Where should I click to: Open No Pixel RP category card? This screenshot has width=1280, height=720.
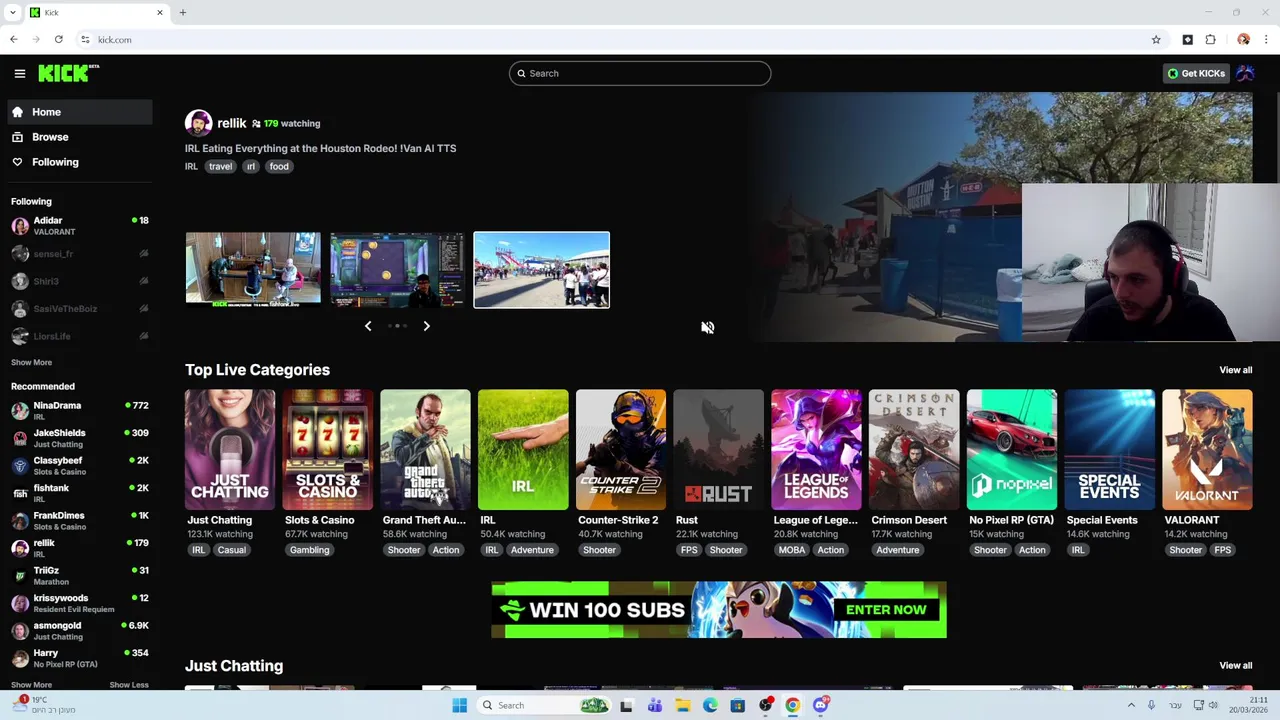point(1012,450)
